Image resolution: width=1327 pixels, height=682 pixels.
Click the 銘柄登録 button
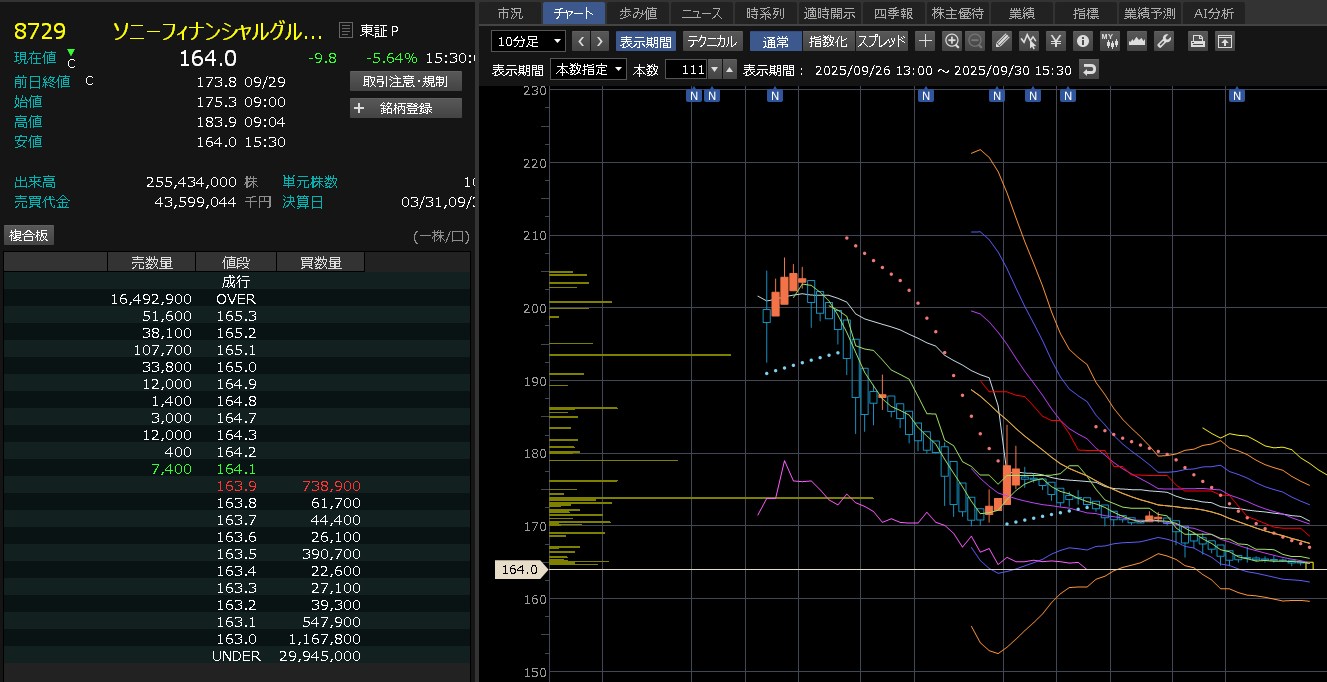tap(406, 108)
